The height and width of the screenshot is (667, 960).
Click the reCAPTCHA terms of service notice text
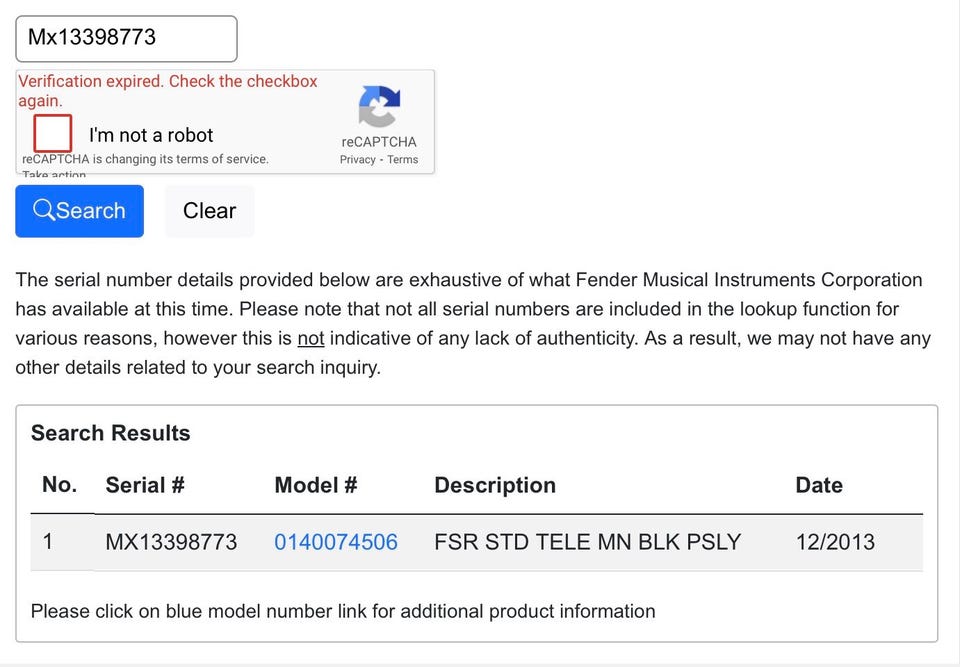pos(145,159)
